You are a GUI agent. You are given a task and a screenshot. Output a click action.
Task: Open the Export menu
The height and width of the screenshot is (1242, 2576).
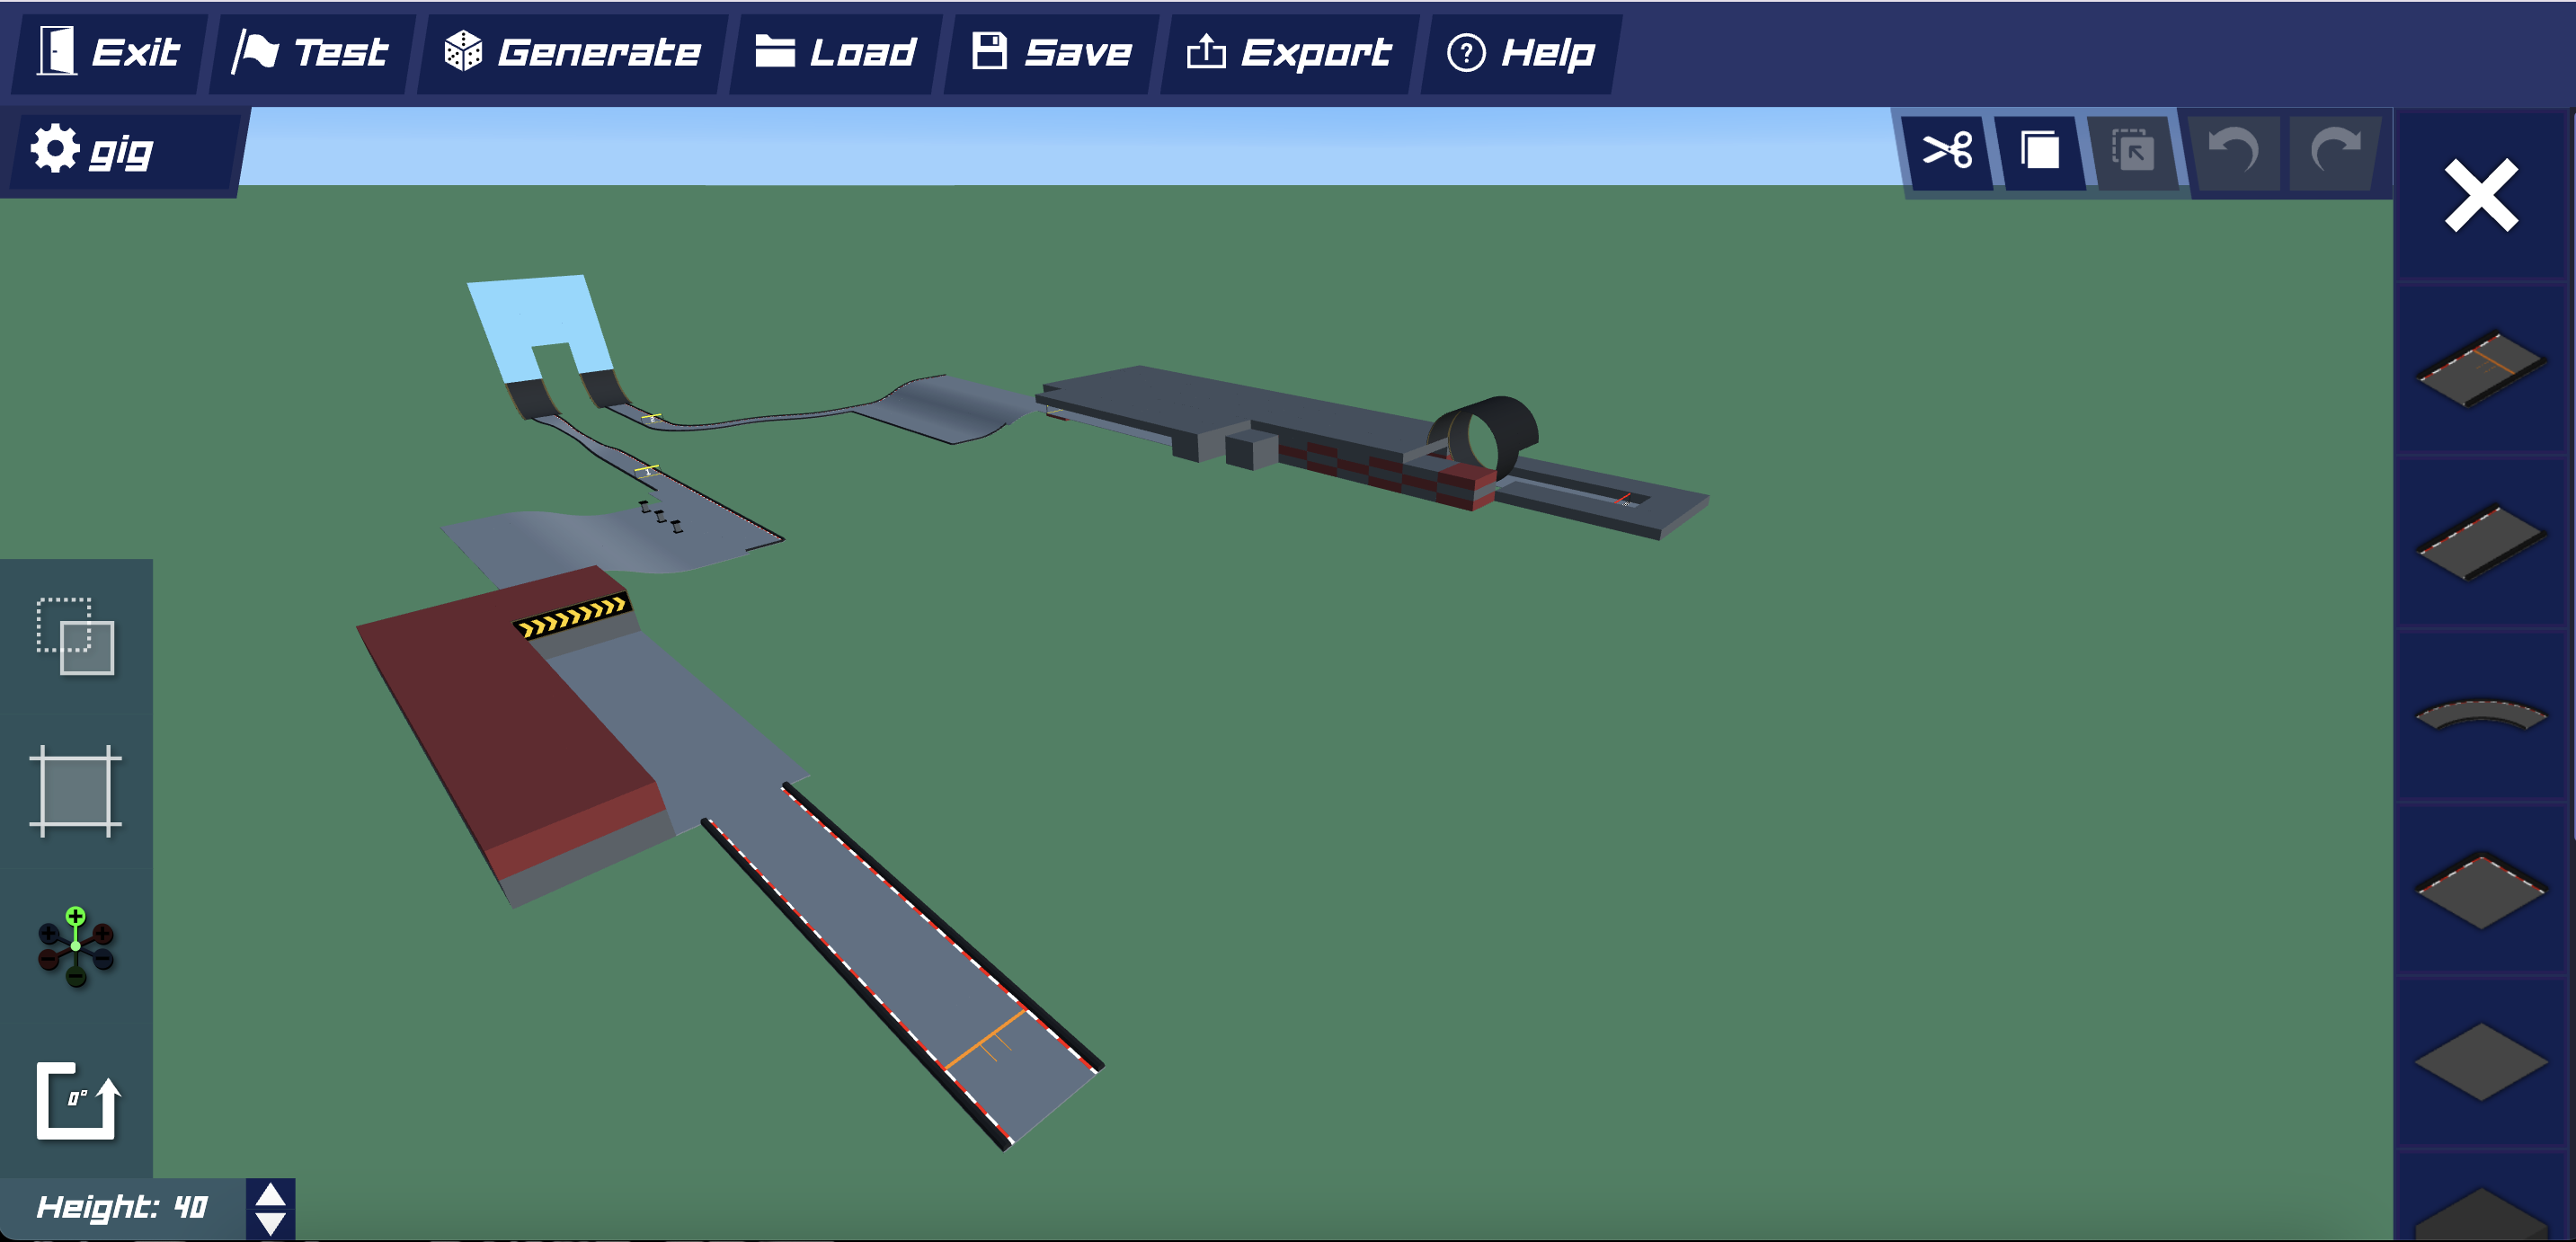click(1288, 52)
